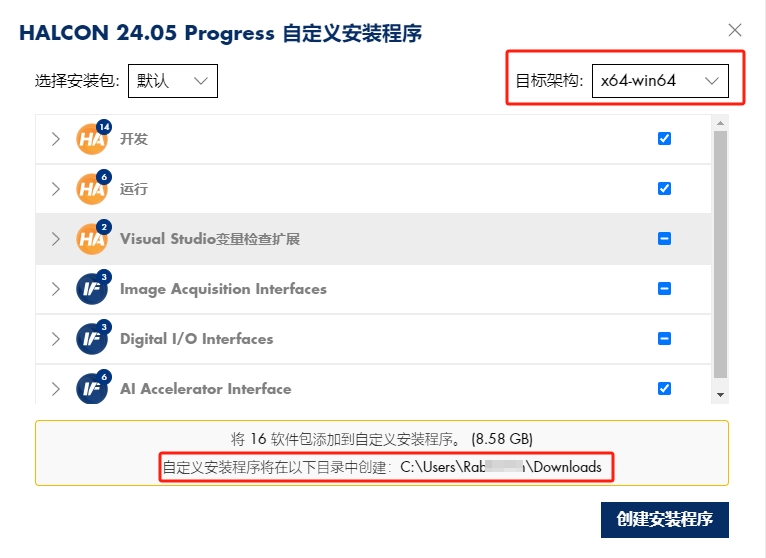Click the 16 软件包 (8.58 GB) summary text

point(382,439)
